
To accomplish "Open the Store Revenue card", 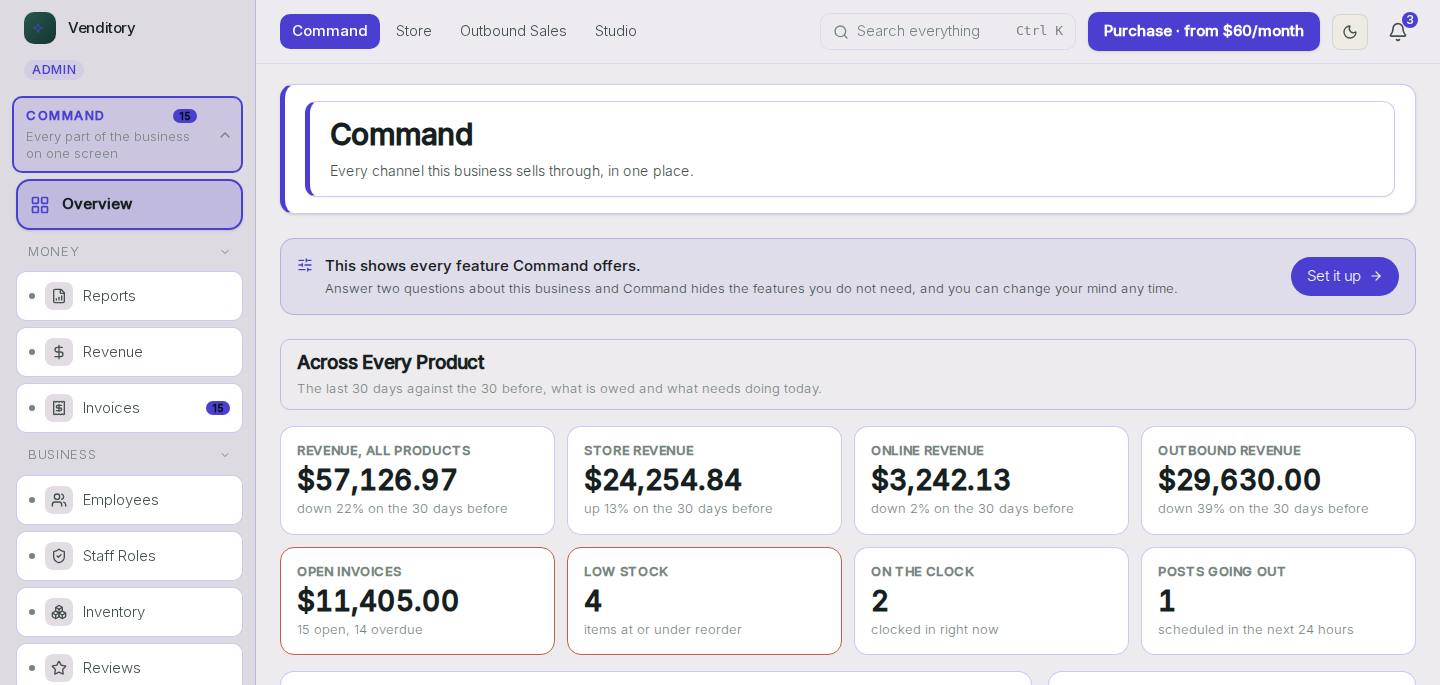I will click(x=704, y=481).
